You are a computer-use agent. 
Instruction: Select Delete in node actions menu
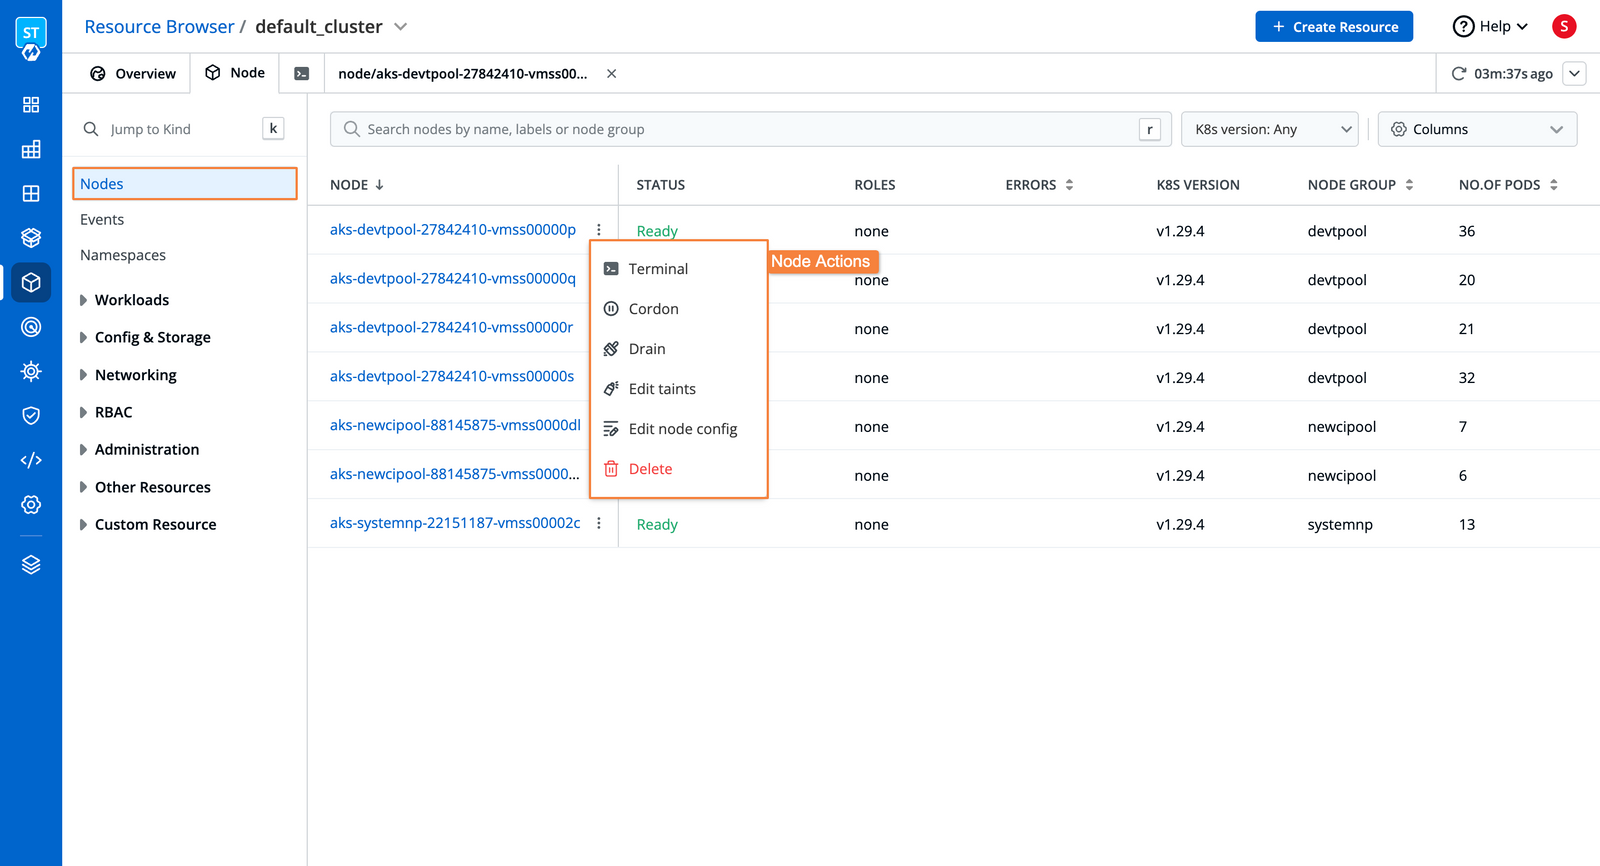coord(650,469)
